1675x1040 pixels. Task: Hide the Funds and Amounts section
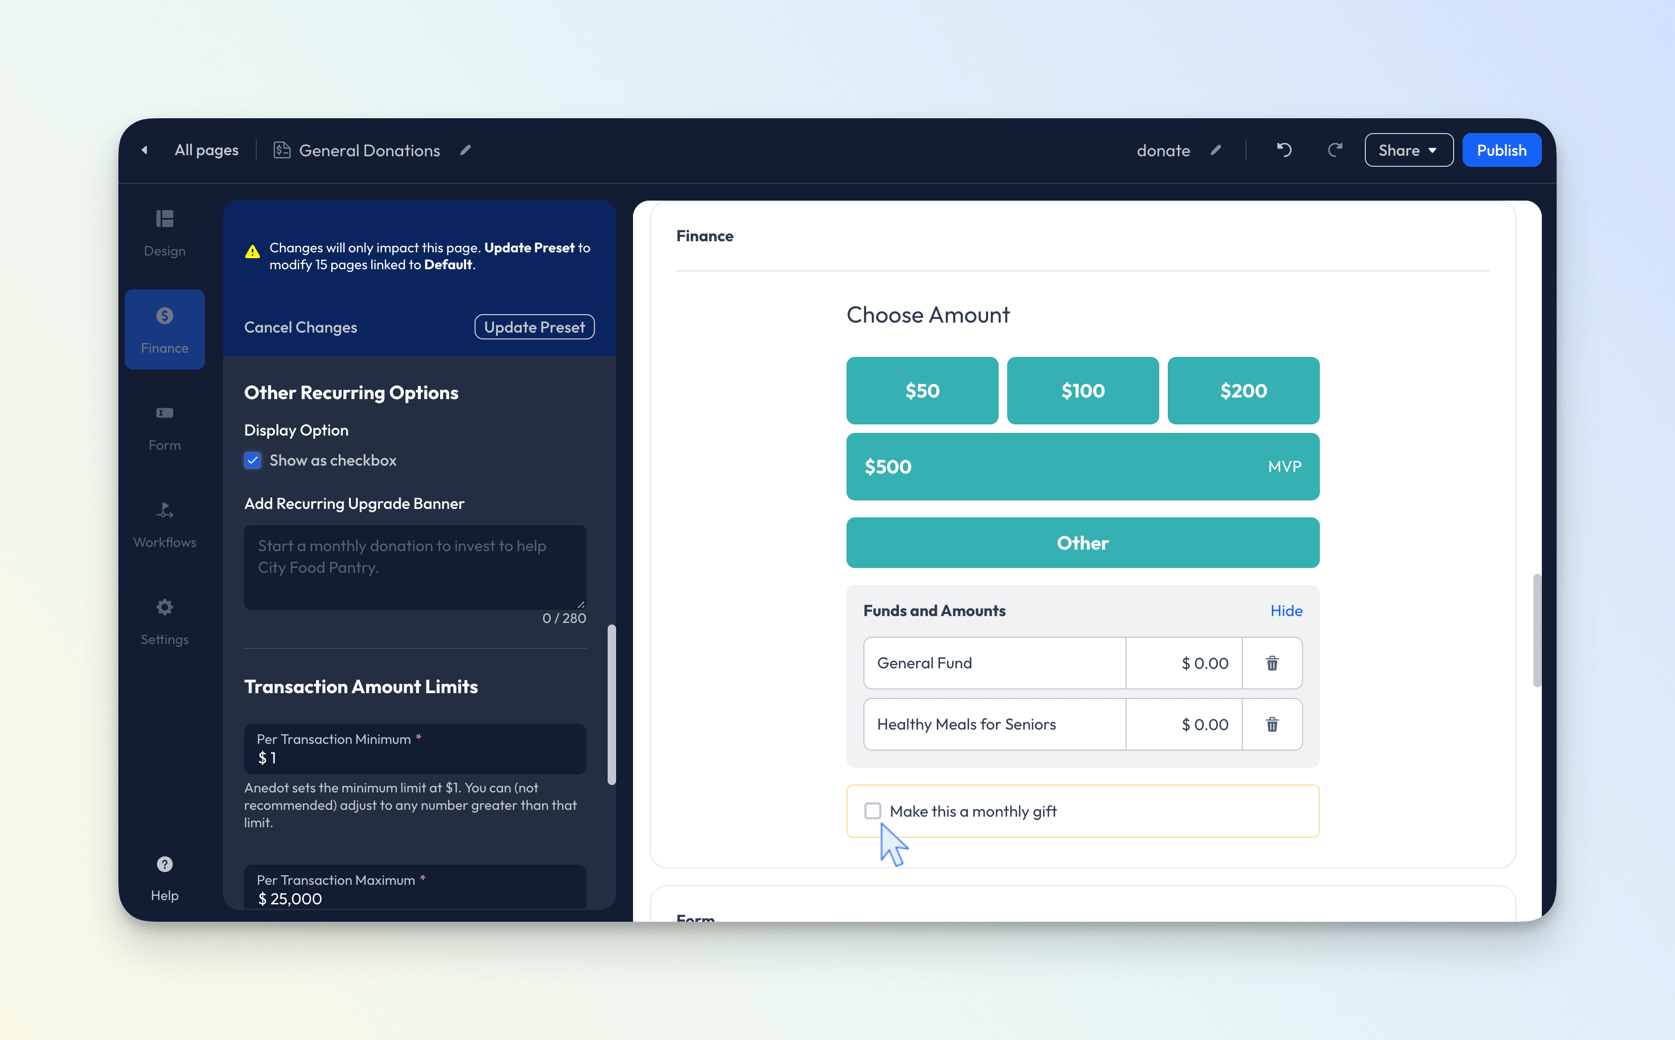coord(1286,611)
